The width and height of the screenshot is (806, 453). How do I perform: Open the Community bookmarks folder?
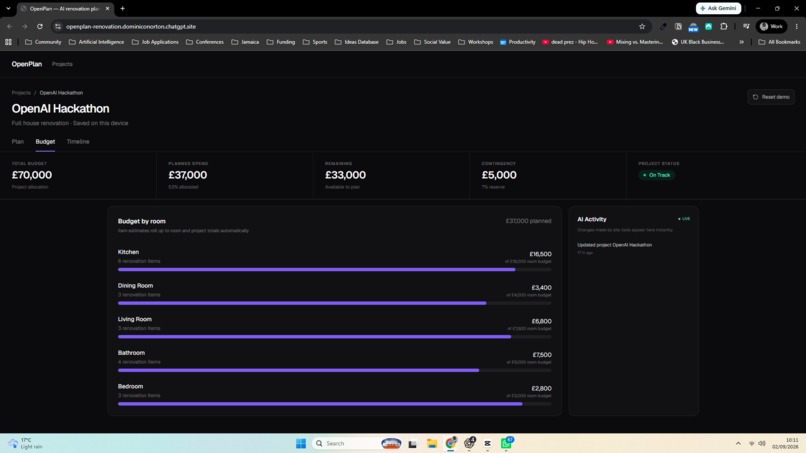tap(43, 42)
